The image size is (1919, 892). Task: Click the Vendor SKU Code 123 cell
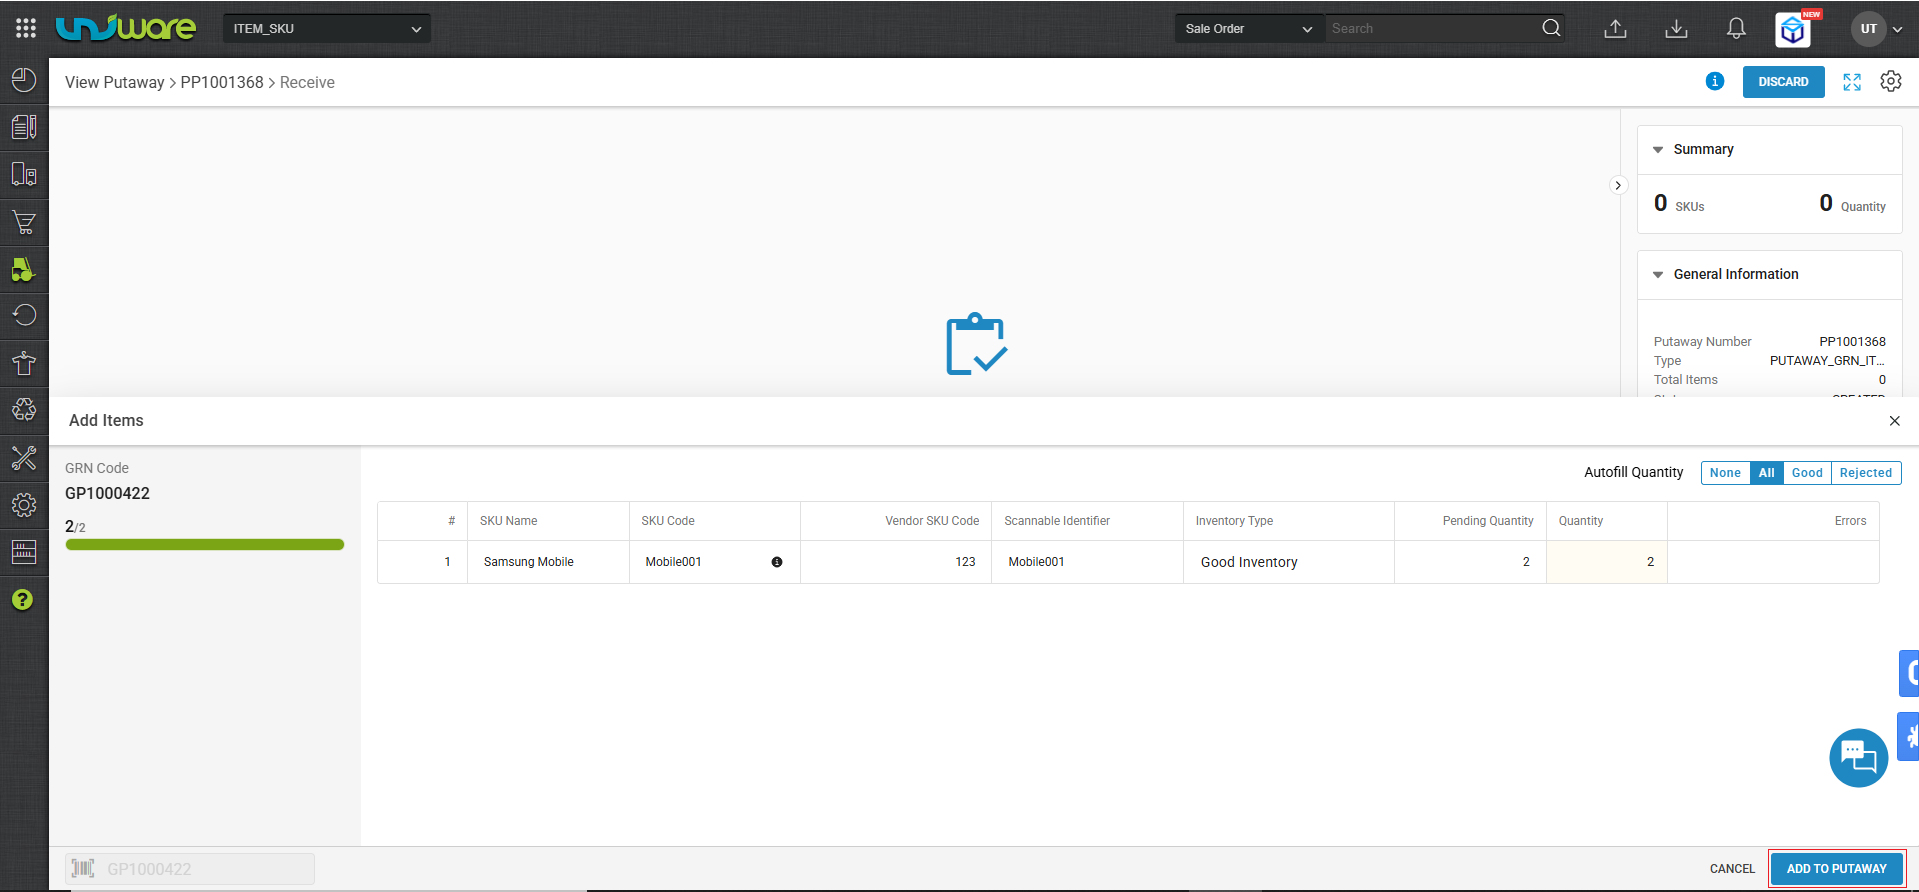pyautogui.click(x=896, y=562)
